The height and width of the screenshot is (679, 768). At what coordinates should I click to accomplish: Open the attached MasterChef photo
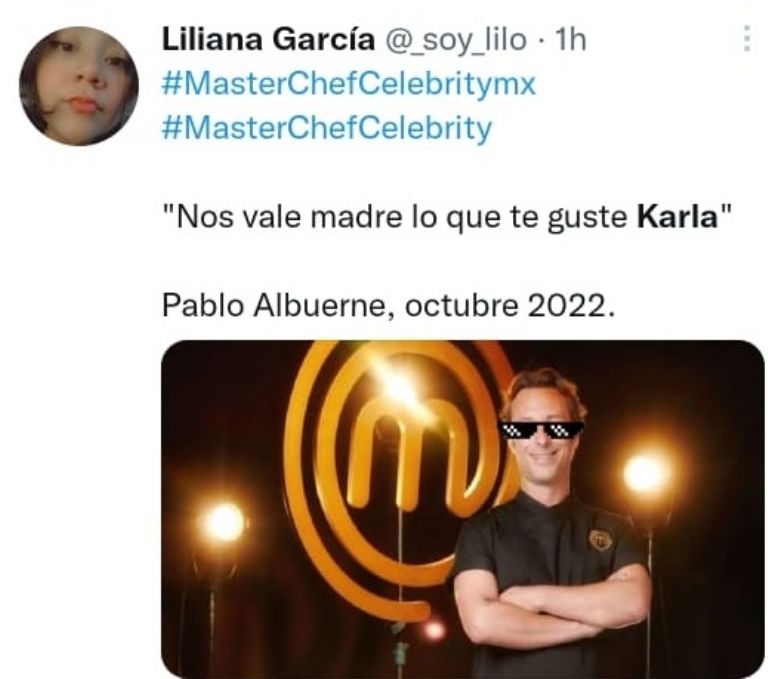[x=463, y=509]
